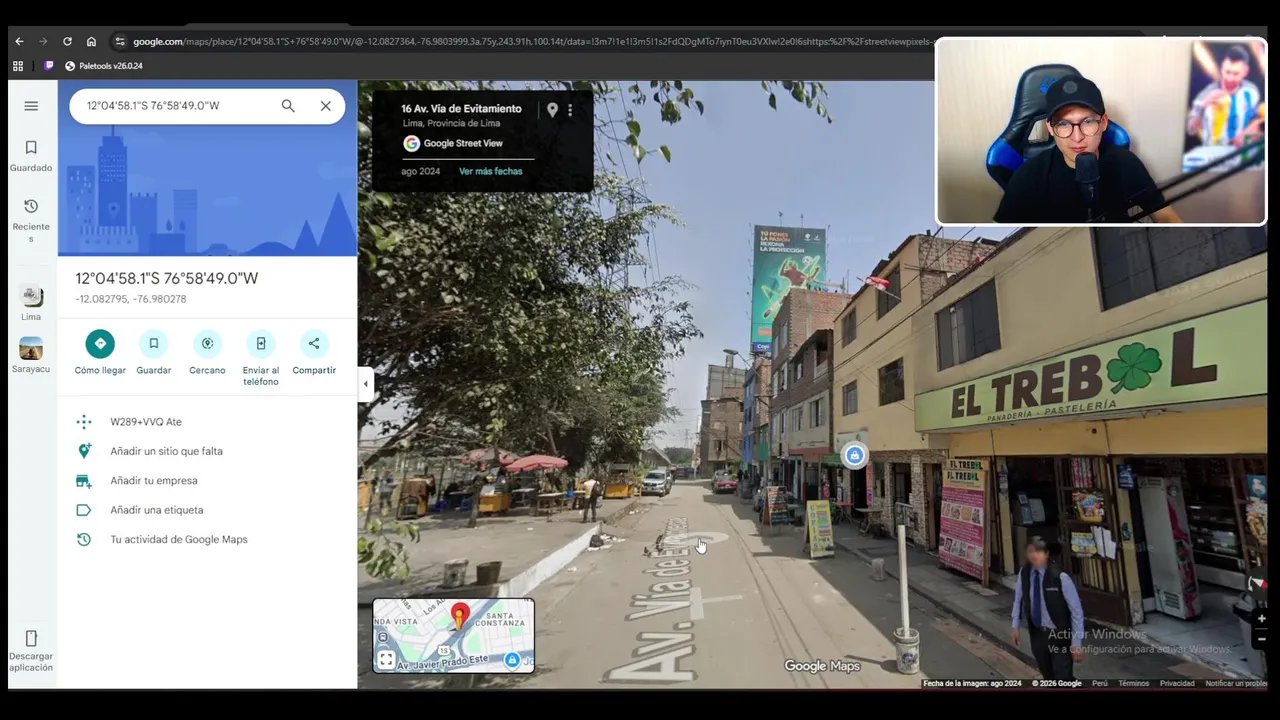Viewport: 1280px width, 720px height.
Task: Click Descargar aplicación in the sidebar
Action: coord(31,650)
